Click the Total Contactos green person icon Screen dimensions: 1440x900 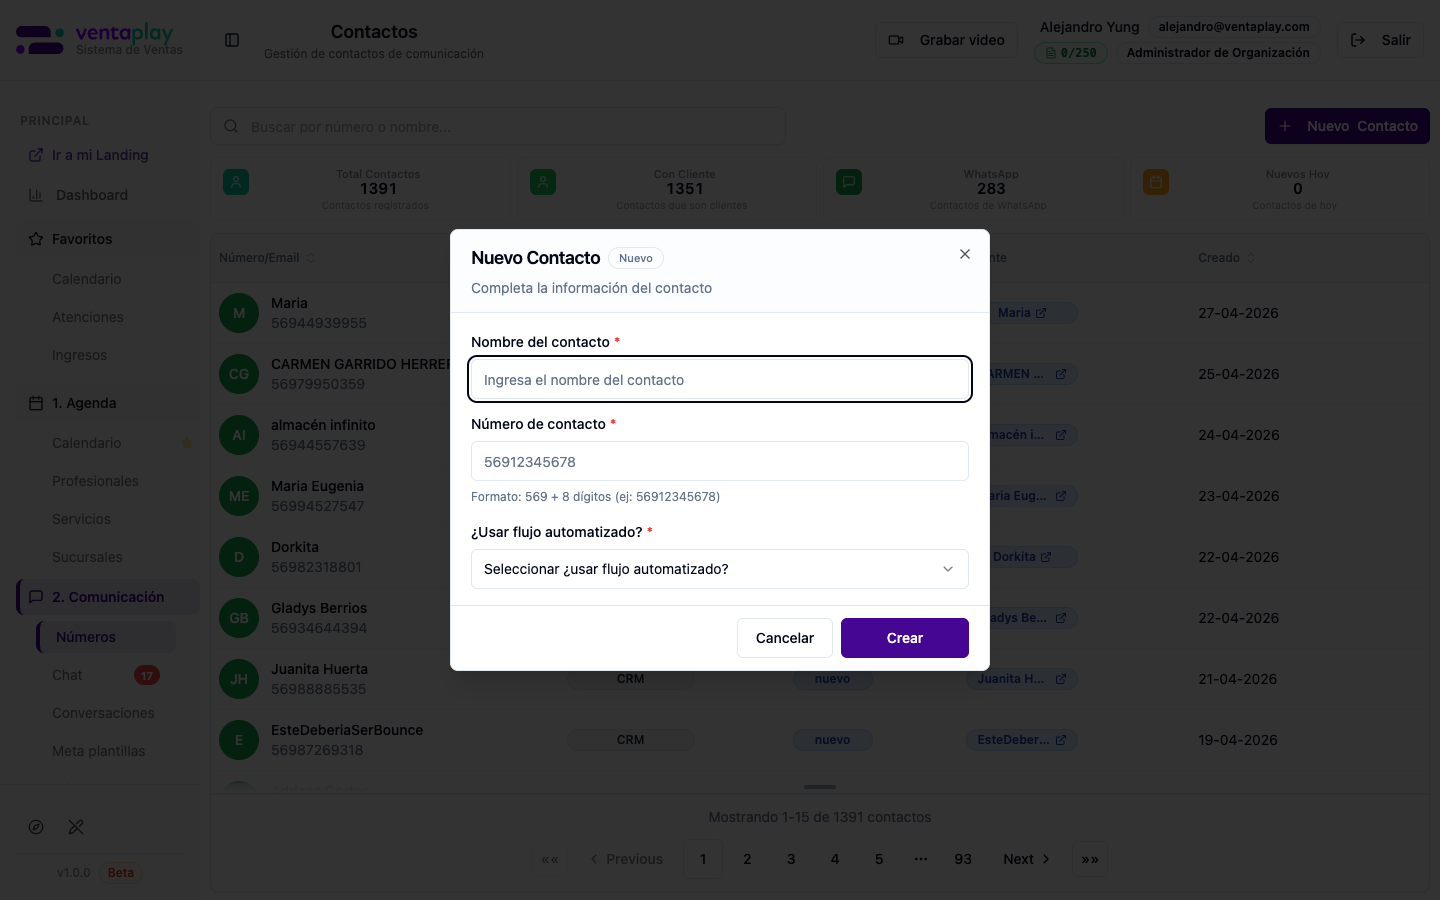[236, 182]
